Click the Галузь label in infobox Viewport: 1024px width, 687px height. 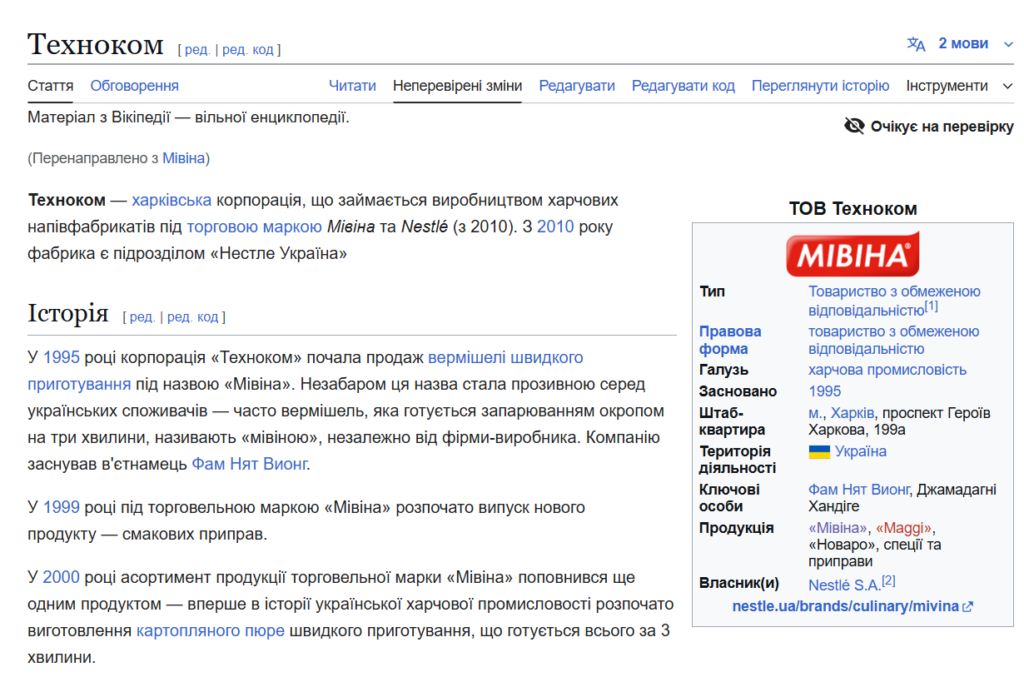(x=723, y=370)
